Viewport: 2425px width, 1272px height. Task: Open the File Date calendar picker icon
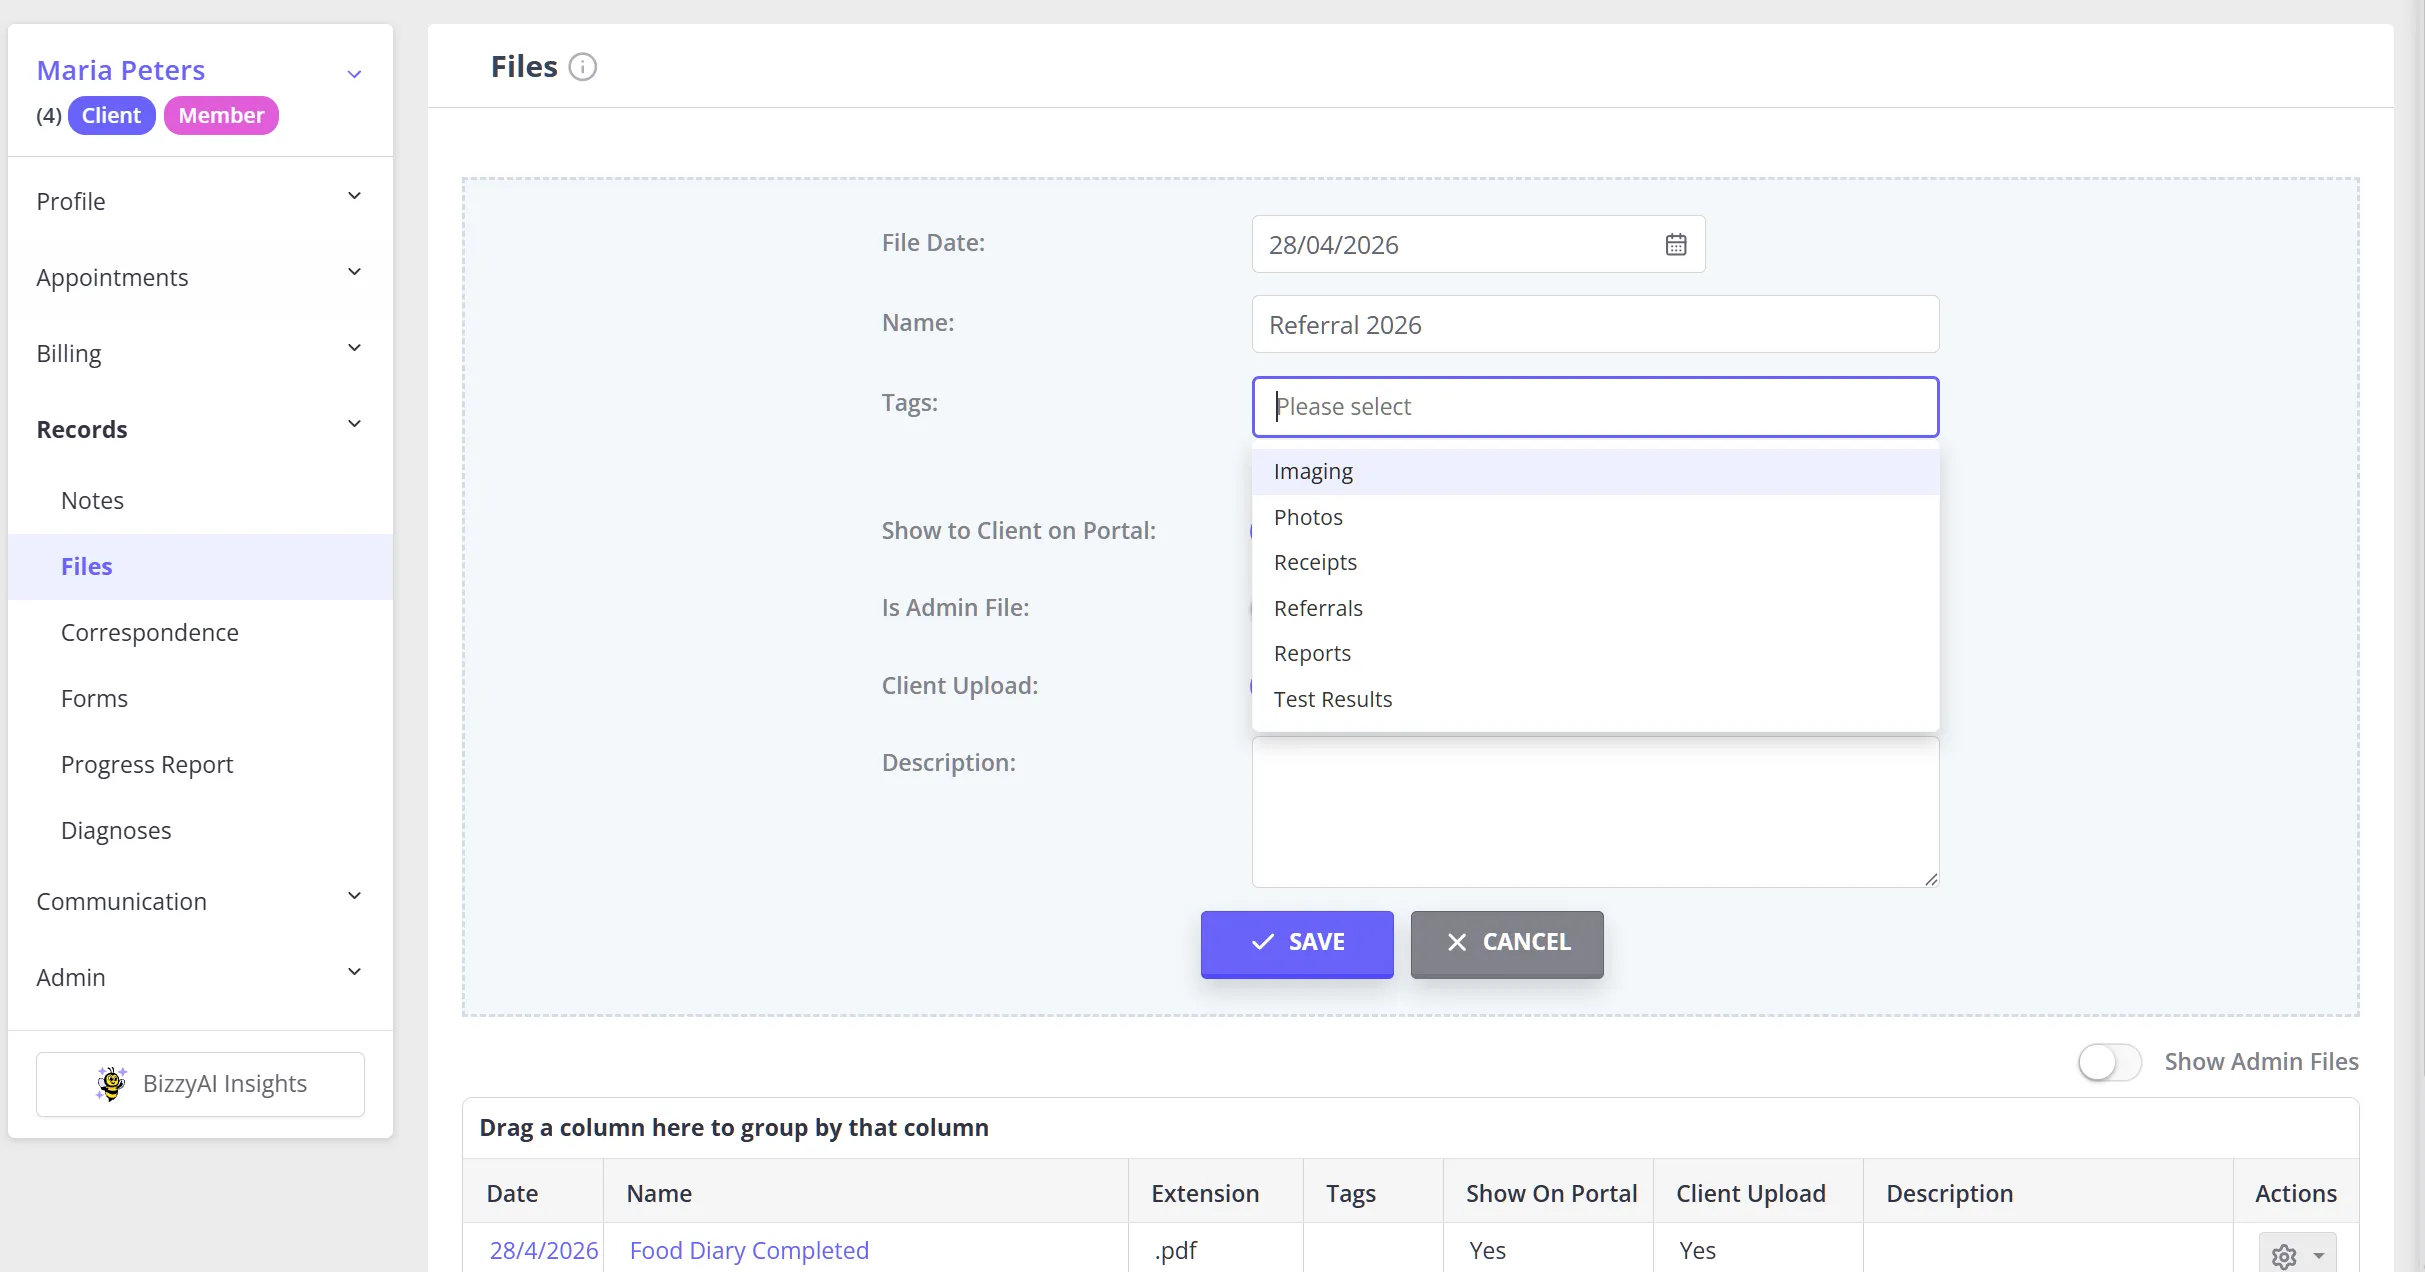coord(1676,244)
